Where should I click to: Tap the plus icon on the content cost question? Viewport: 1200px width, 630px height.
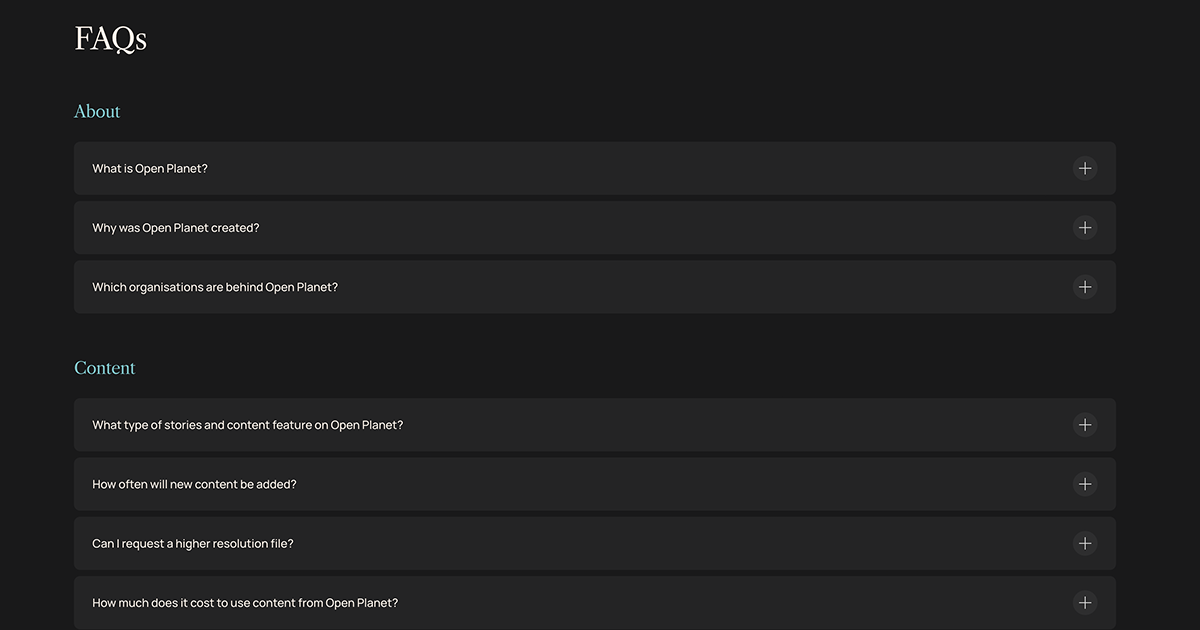[x=1085, y=603]
